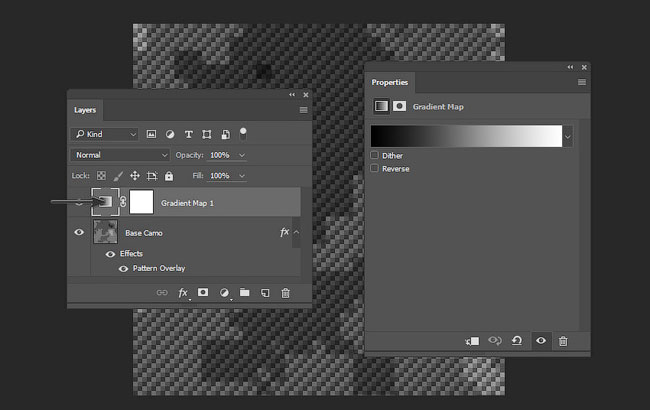Click the mask link icon on Gradient Map 1
Viewport: 650px width, 410px height.
coord(123,202)
